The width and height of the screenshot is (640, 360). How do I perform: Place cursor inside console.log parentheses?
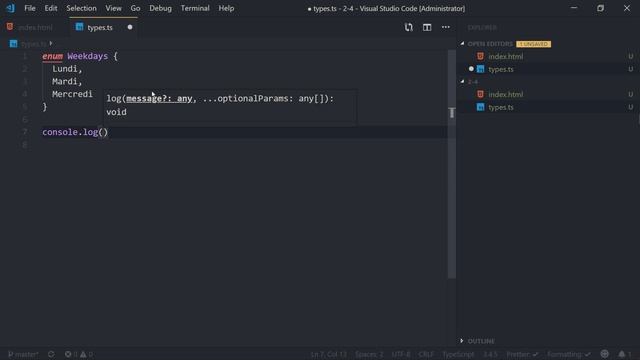103,132
